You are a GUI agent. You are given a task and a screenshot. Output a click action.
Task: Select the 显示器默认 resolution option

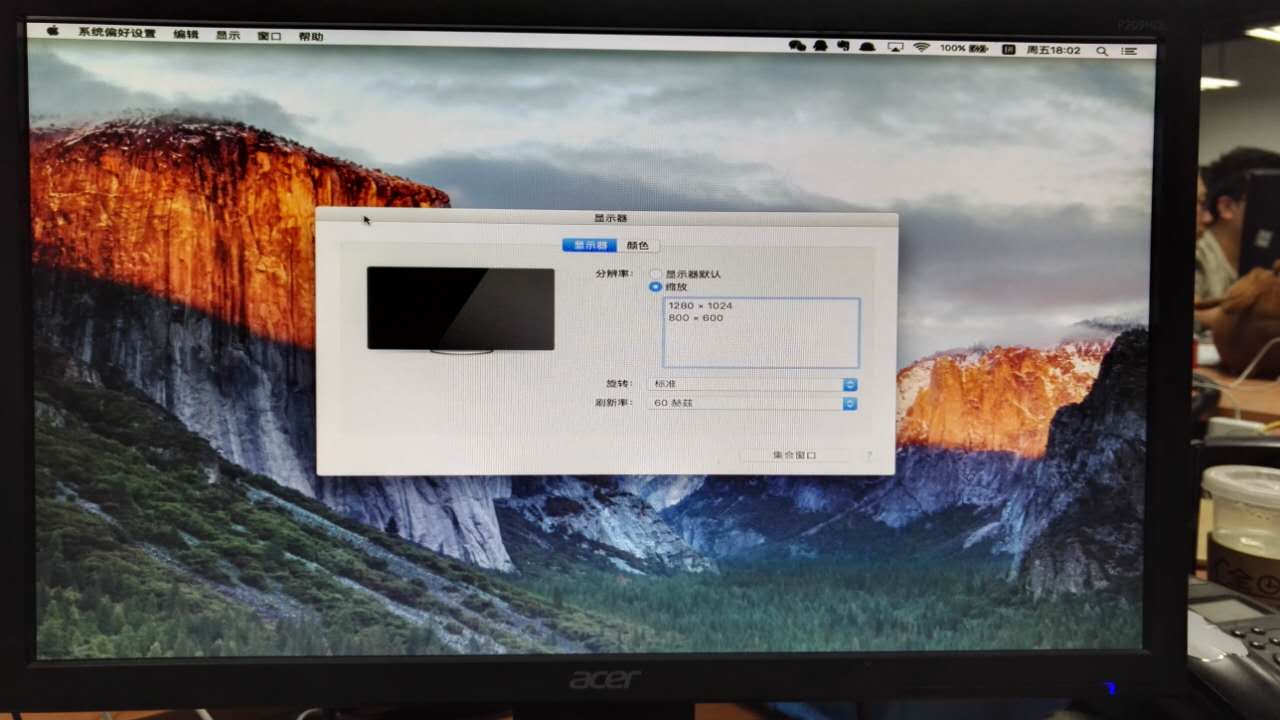(655, 274)
